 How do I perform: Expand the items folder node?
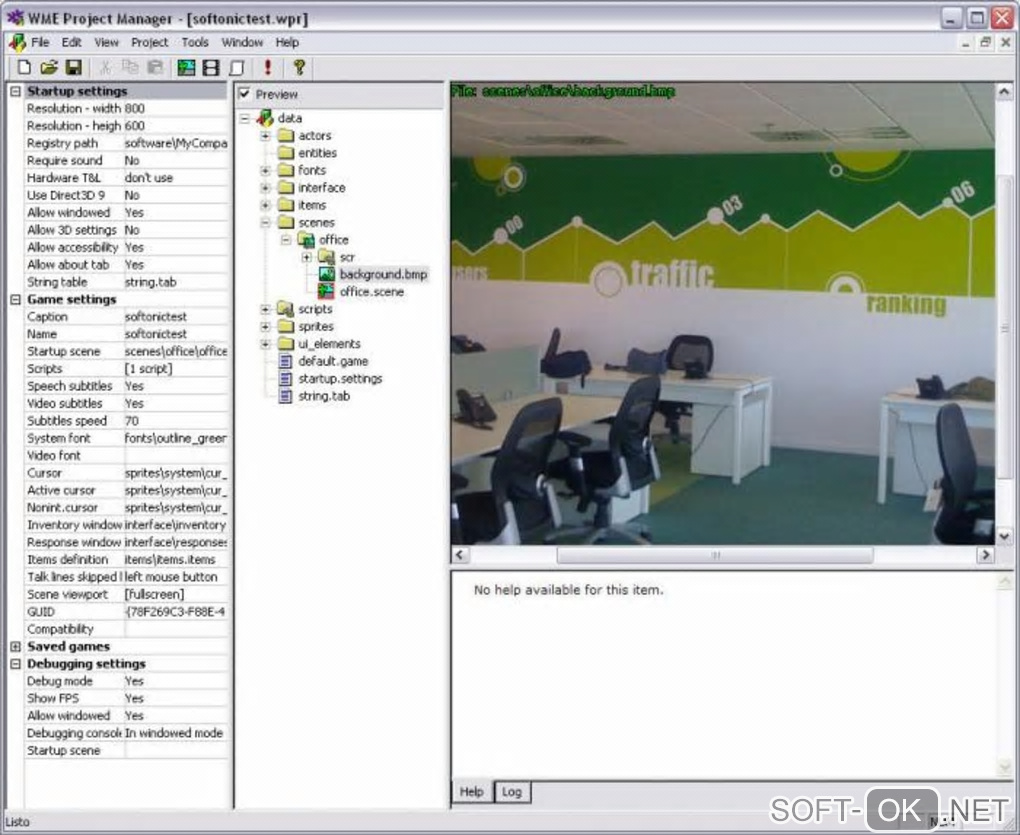coord(265,205)
